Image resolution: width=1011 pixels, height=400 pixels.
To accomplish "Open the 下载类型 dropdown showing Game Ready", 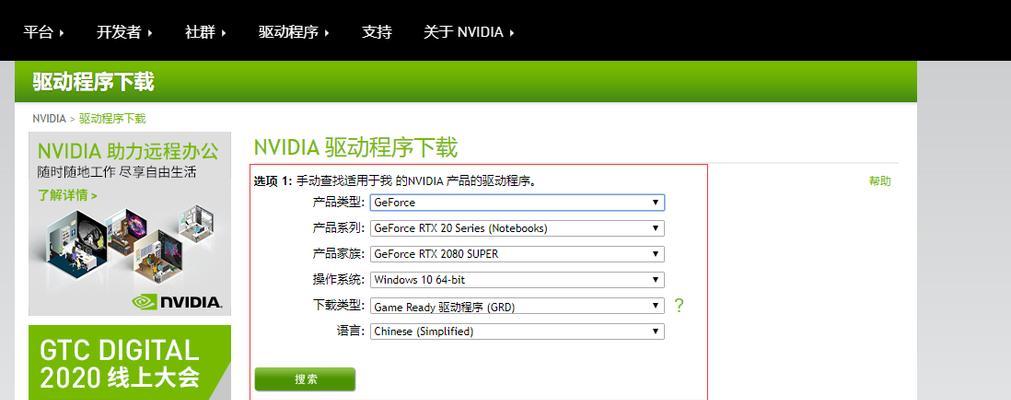I will (x=517, y=306).
